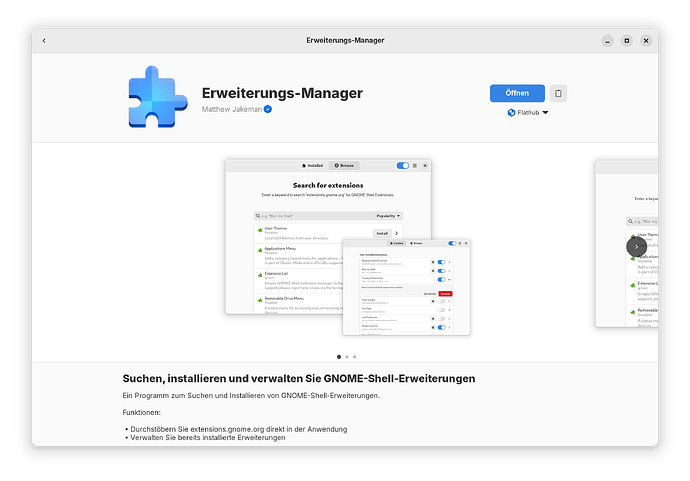The image size is (690, 481).
Task: Show next screenshot with round arrow button
Action: [636, 247]
